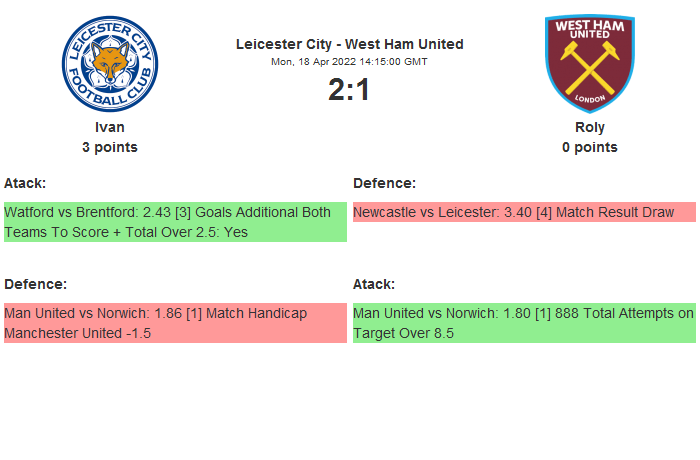Click the Leicester City club crest
The width and height of the screenshot is (700, 460).
coord(110,64)
